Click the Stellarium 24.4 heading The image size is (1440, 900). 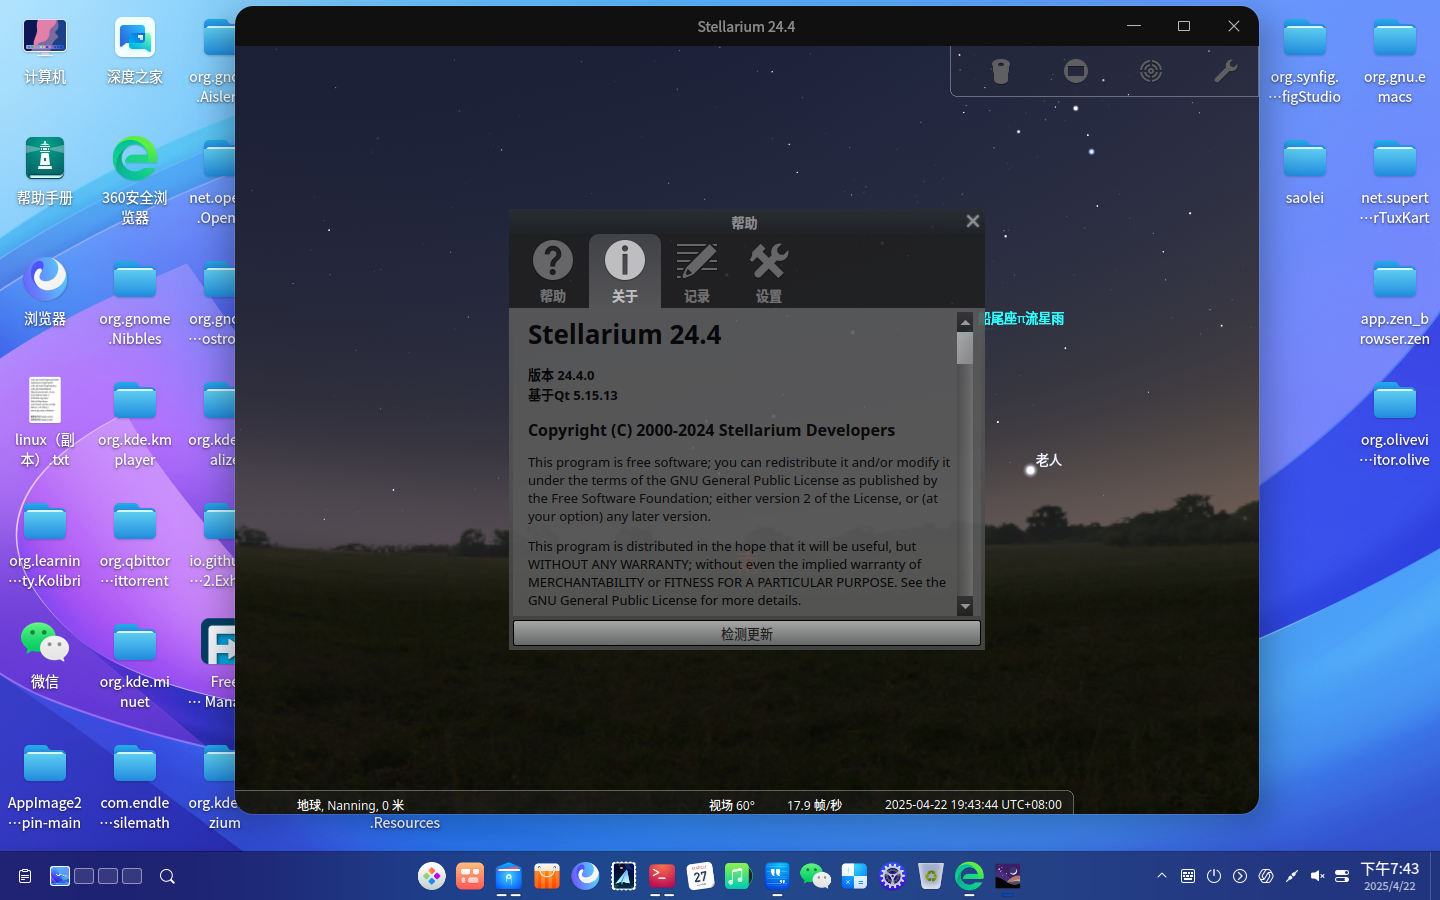point(624,334)
